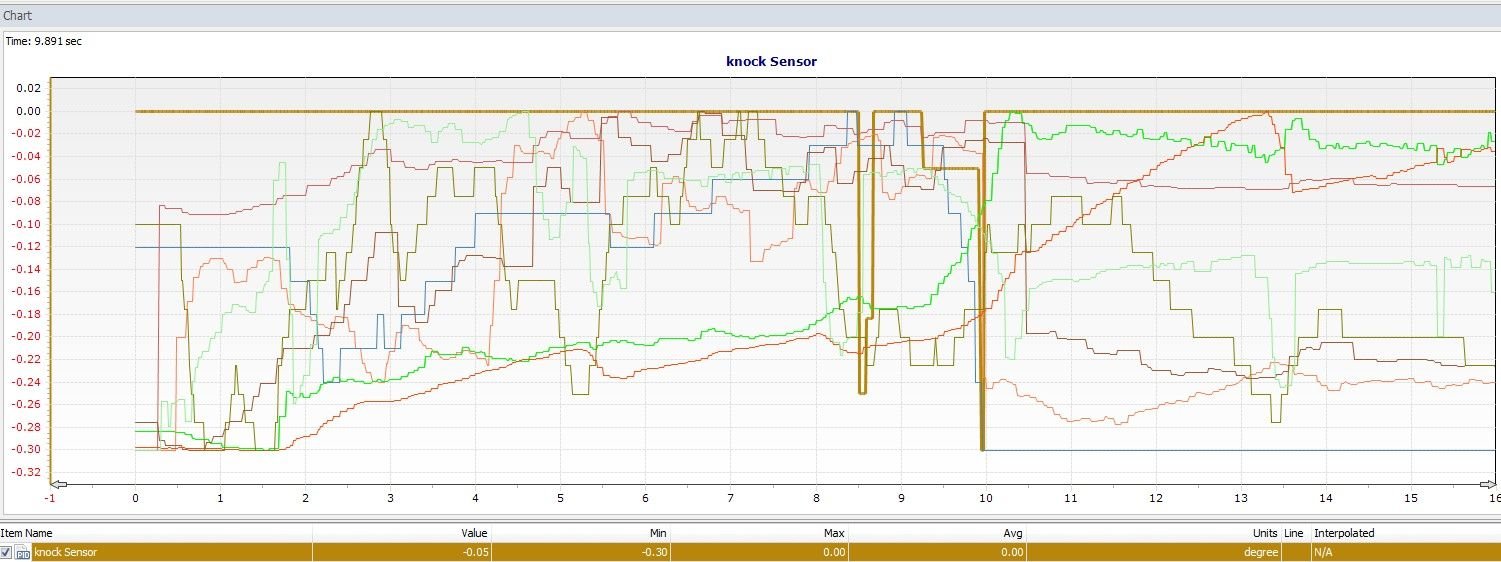Click the 5 second mark on time axis
The image size is (1501, 562).
(x=561, y=497)
